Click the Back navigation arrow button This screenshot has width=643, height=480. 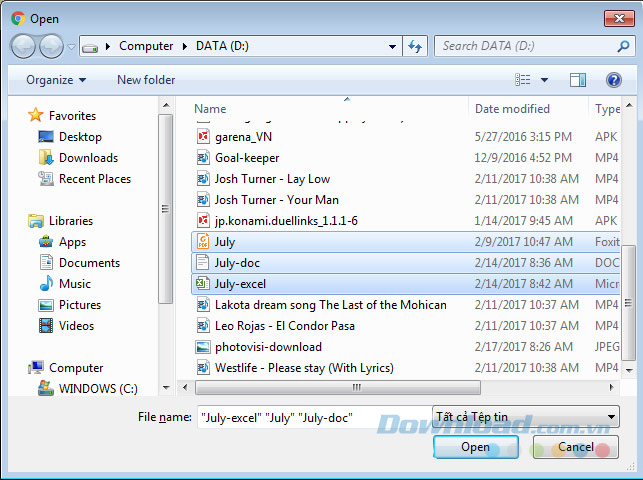click(x=23, y=46)
